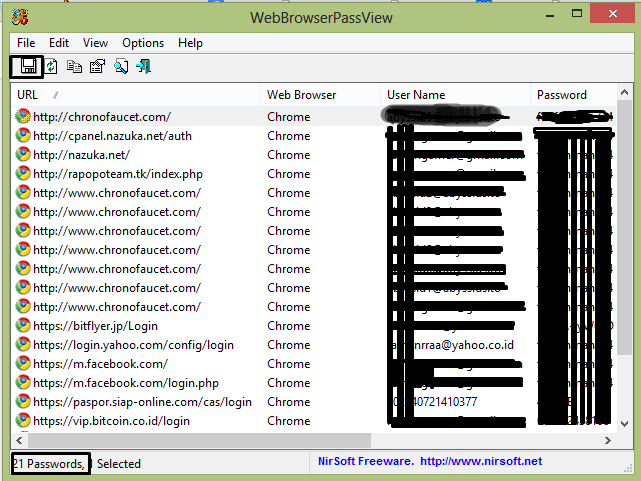Click Chrome icon beside rapopoteam.tk/index.php

[23, 174]
